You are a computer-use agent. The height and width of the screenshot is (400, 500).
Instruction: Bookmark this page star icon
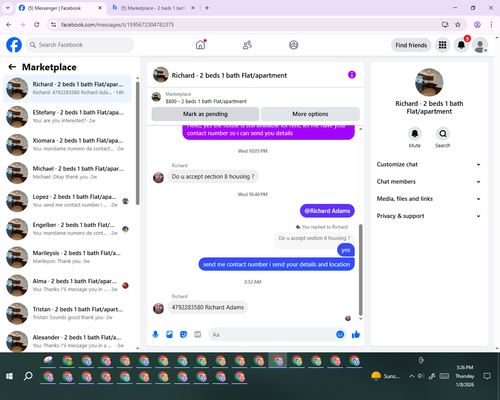458,25
